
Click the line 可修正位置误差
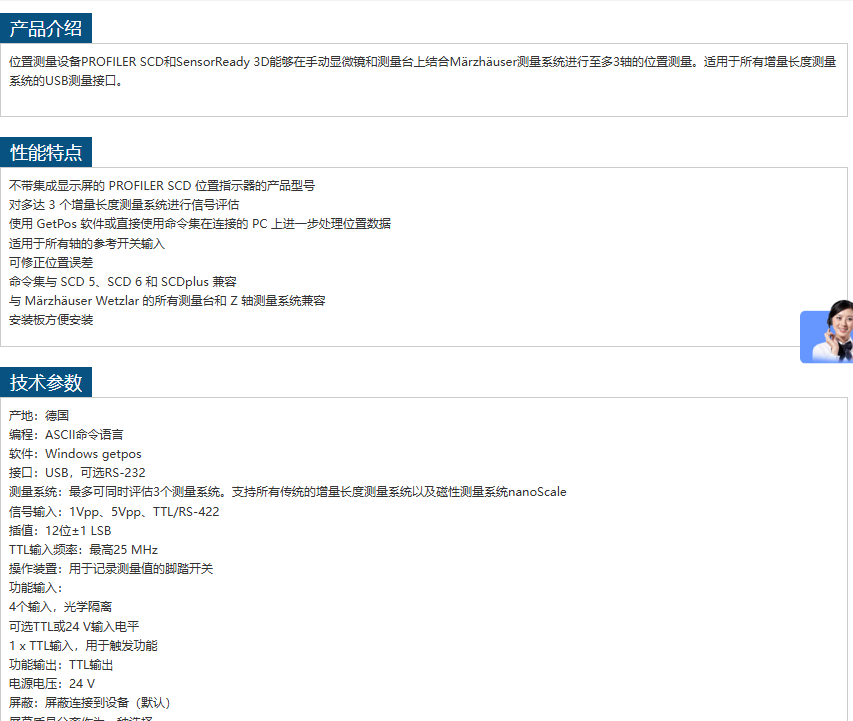point(51,263)
